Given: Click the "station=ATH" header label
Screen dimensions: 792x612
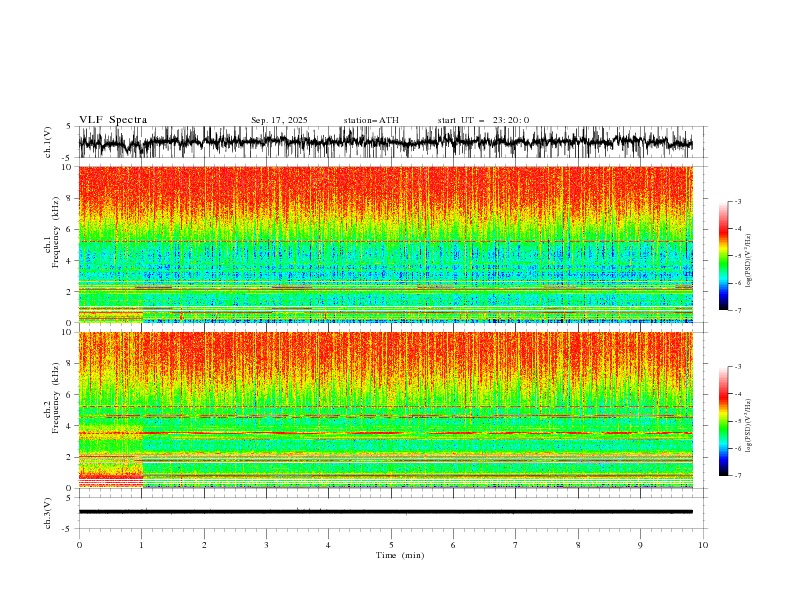Looking at the screenshot, I should (371, 120).
